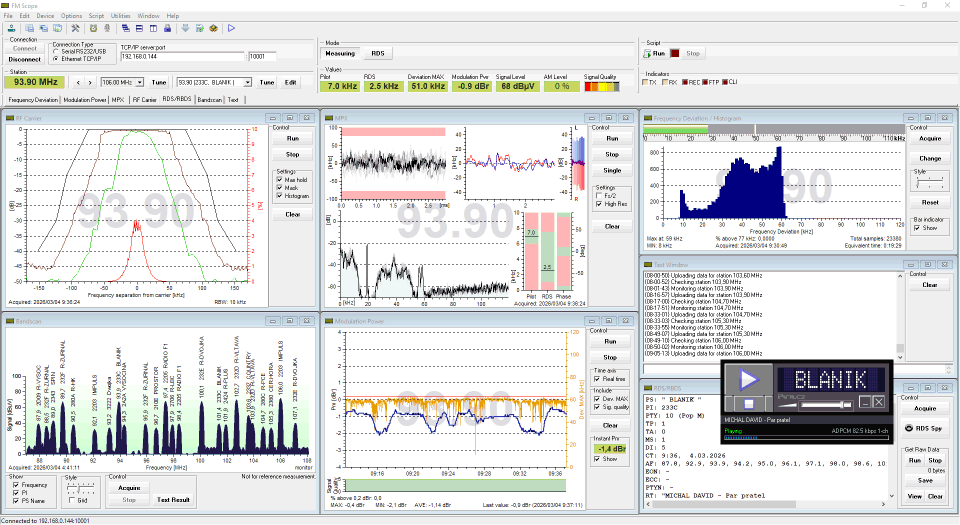This screenshot has width=960, height=525.
Task: Enable the Fs/2 checkbox in MPX settings
Action: [600, 195]
